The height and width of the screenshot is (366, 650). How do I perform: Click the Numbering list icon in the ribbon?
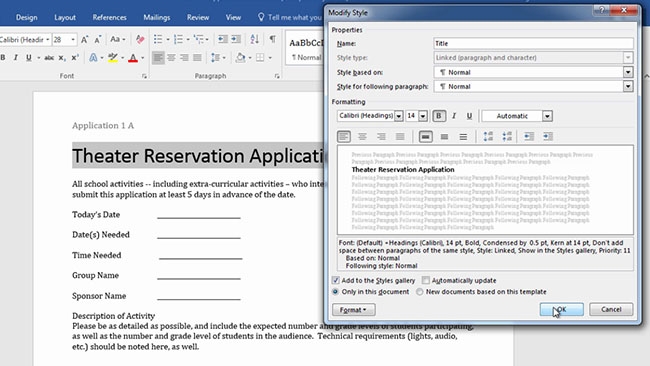coord(178,40)
